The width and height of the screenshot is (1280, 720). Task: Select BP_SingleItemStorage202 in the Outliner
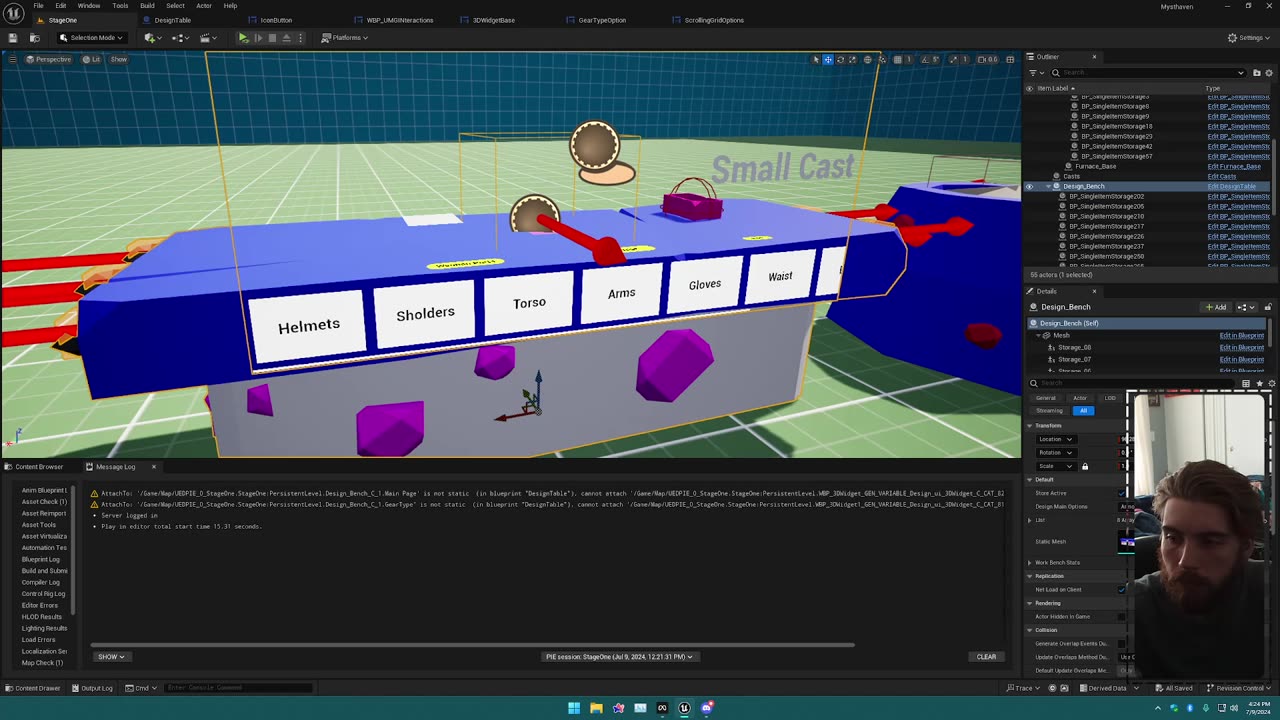pos(1106,196)
